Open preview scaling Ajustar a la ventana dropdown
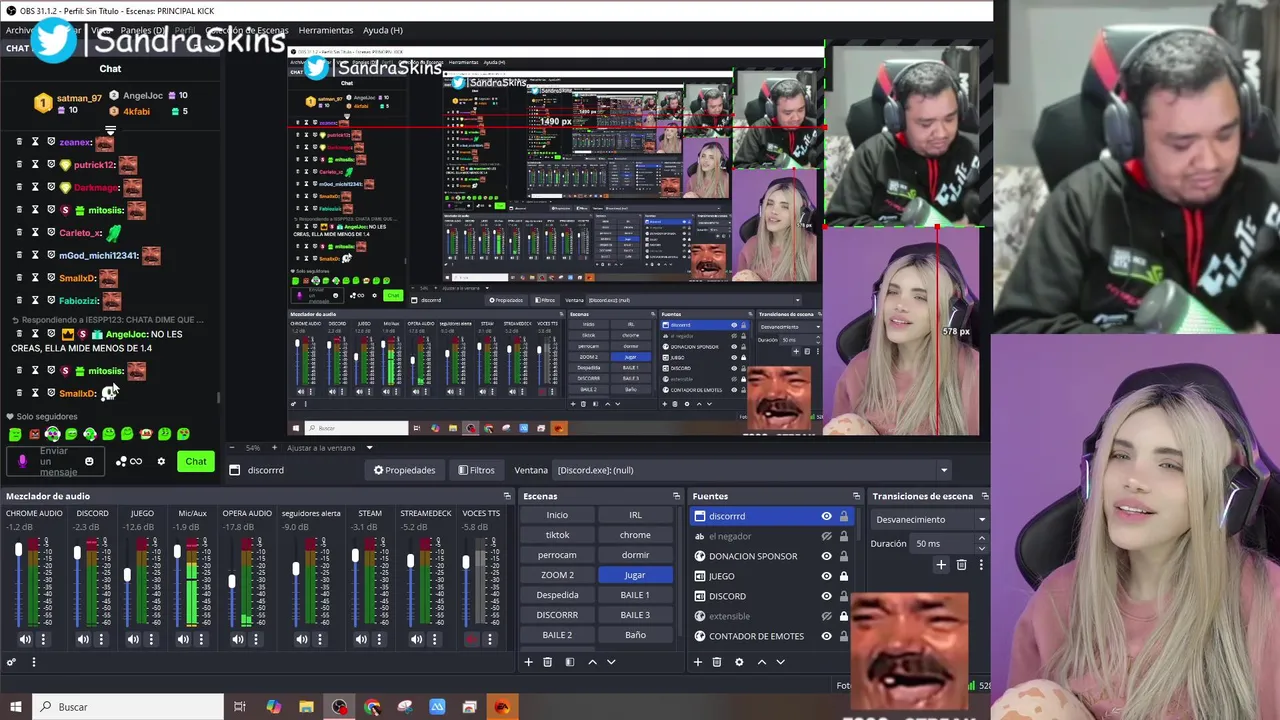1280x720 pixels. [x=328, y=447]
